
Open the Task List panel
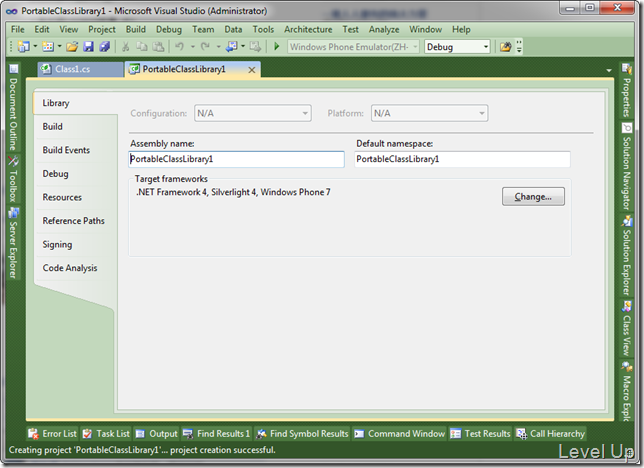pyautogui.click(x=106, y=433)
